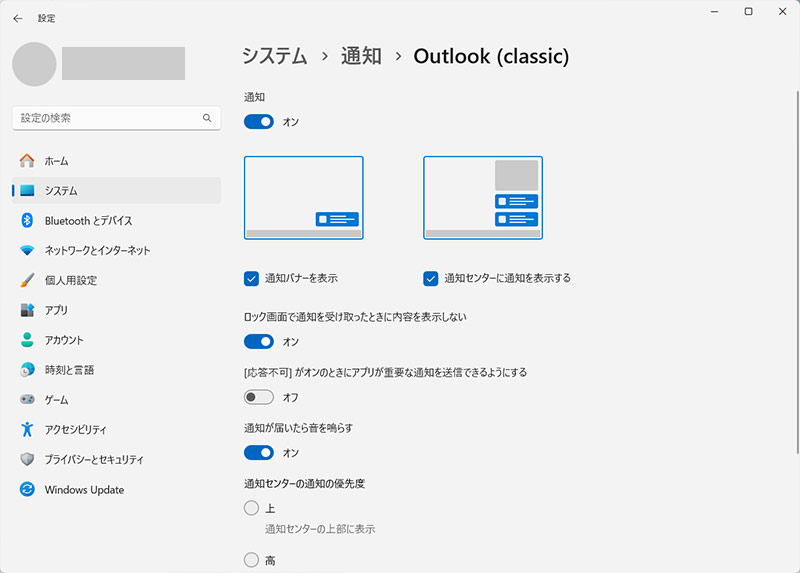
Task: Uncheck 通知センターに通知を表示する checkbox
Action: pos(431,279)
